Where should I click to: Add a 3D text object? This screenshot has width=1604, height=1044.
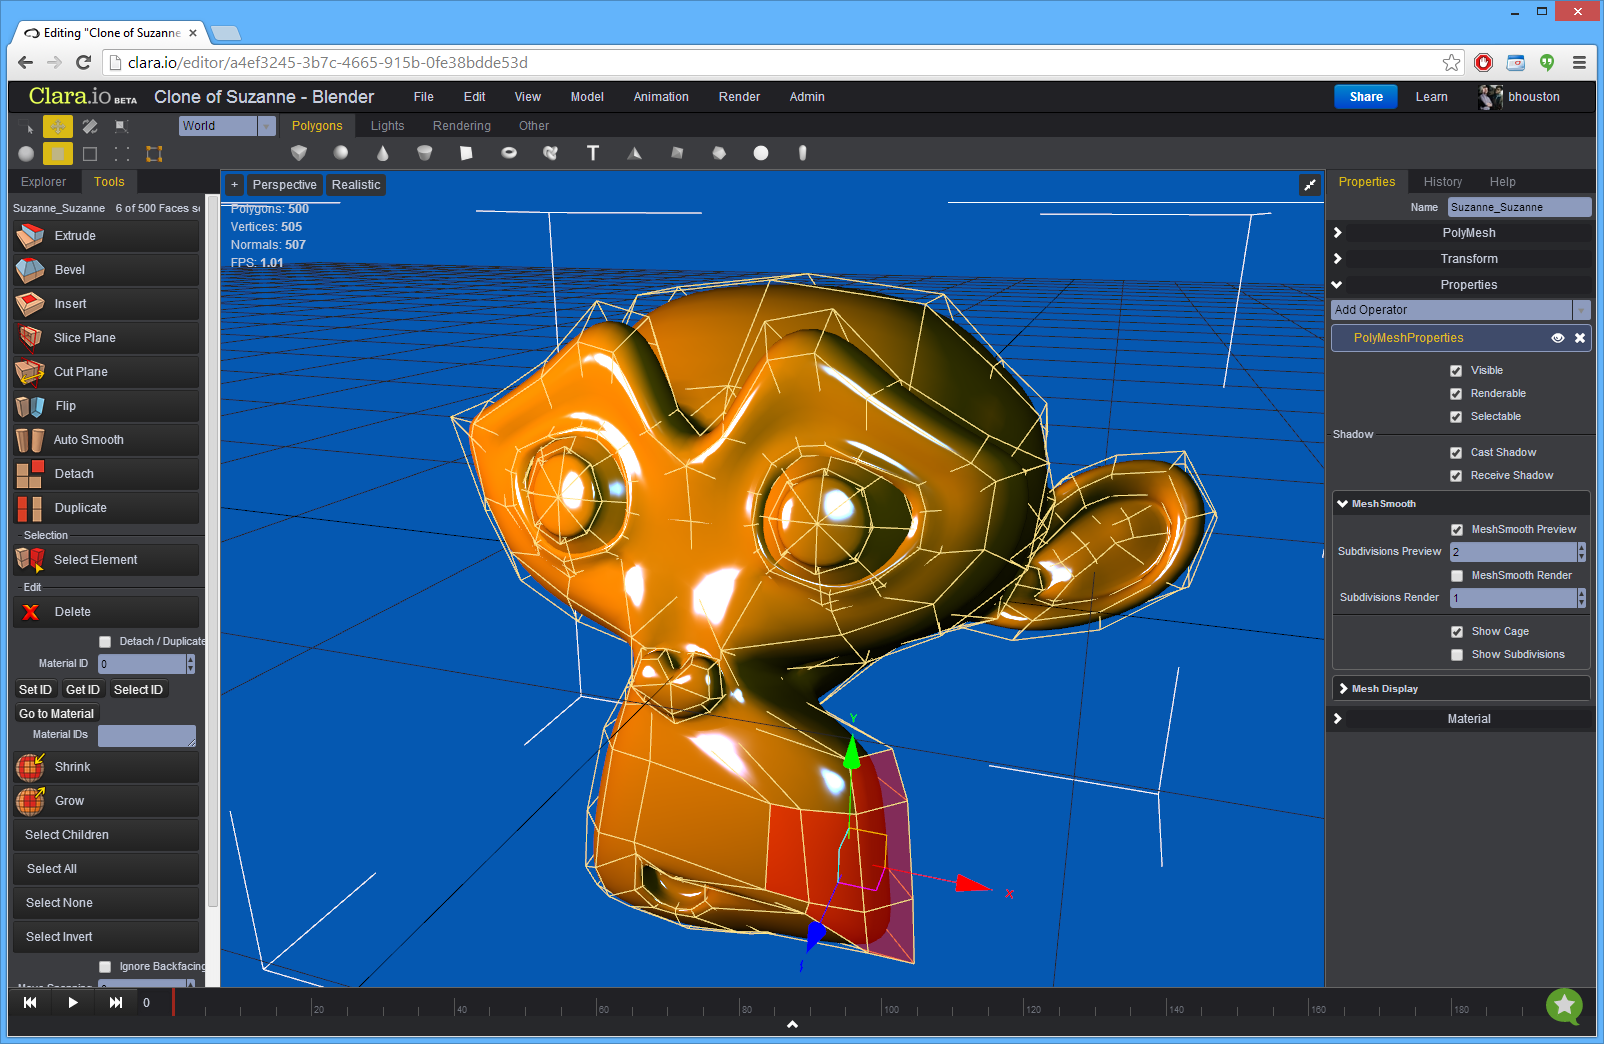[593, 153]
